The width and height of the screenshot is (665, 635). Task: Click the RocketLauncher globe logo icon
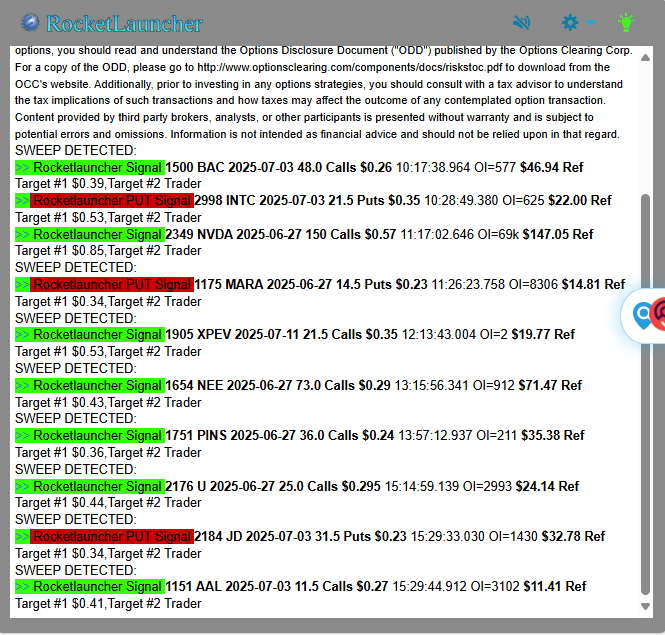point(30,22)
